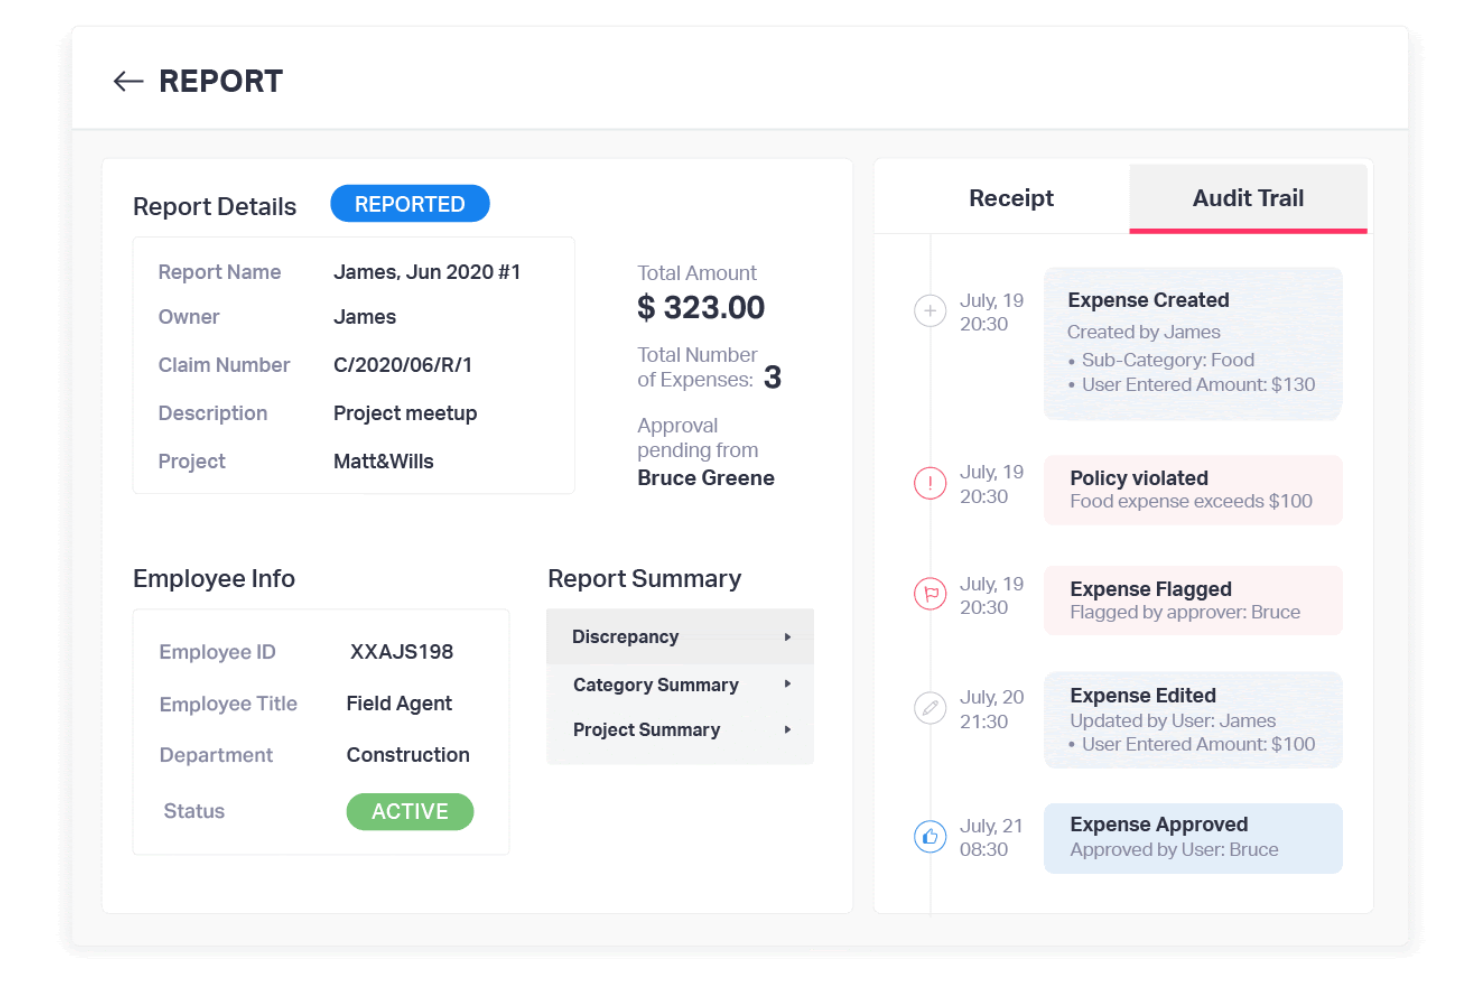The height and width of the screenshot is (987, 1480).
Task: Select claim number C/2020/06/R/1
Action: (403, 364)
